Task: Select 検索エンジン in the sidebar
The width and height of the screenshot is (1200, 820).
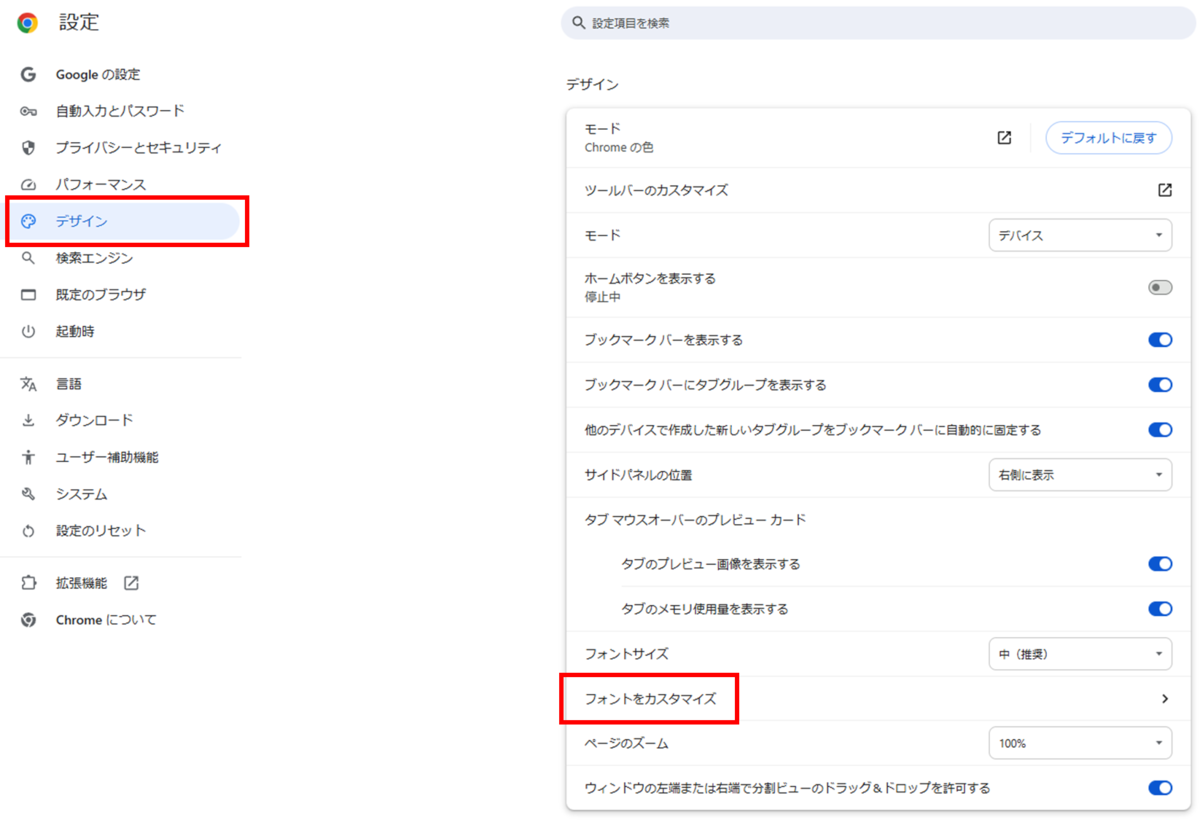Action: [94, 258]
